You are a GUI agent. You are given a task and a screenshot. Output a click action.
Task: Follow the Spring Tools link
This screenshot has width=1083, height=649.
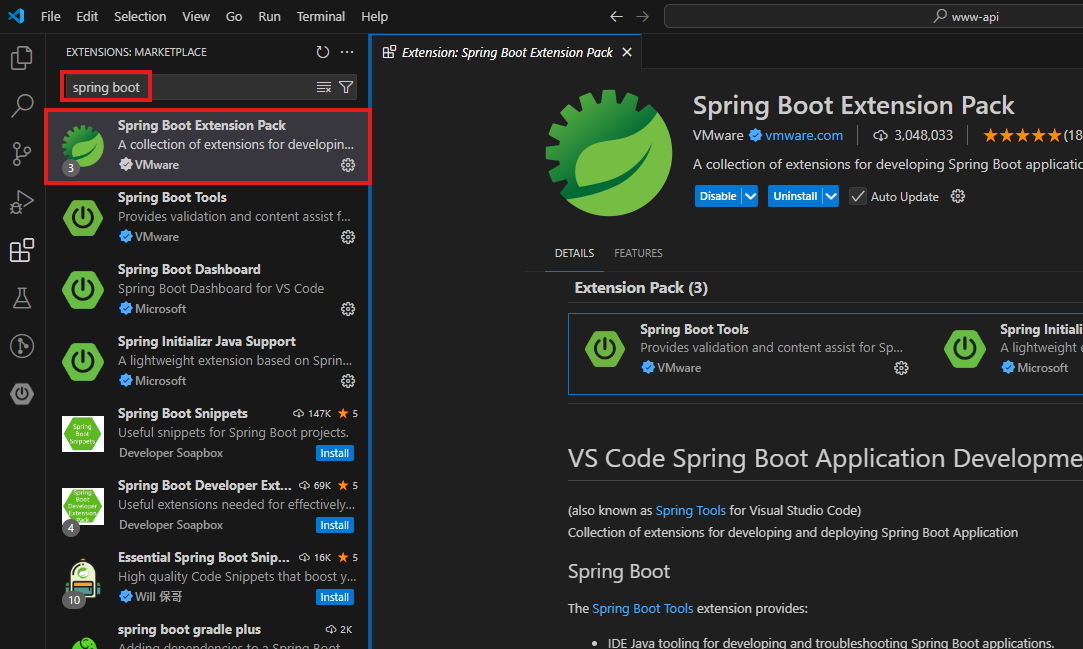click(x=691, y=510)
